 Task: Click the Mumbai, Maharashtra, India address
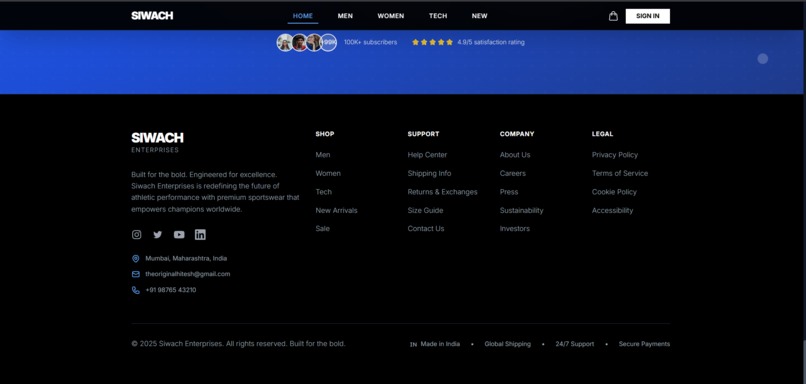pos(186,259)
